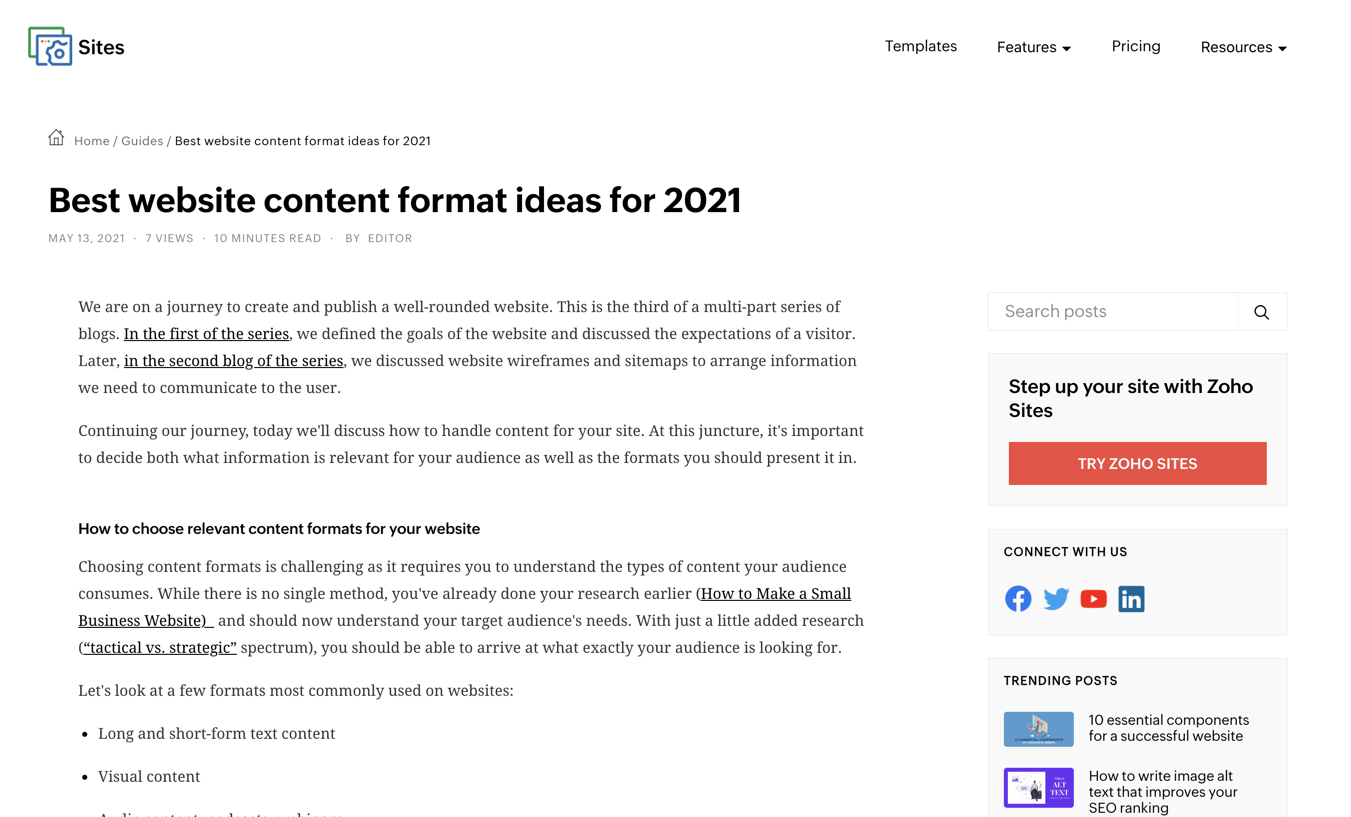Screen dimensions: 1351x817
Task: Click the home icon in breadcrumb
Action: point(56,138)
